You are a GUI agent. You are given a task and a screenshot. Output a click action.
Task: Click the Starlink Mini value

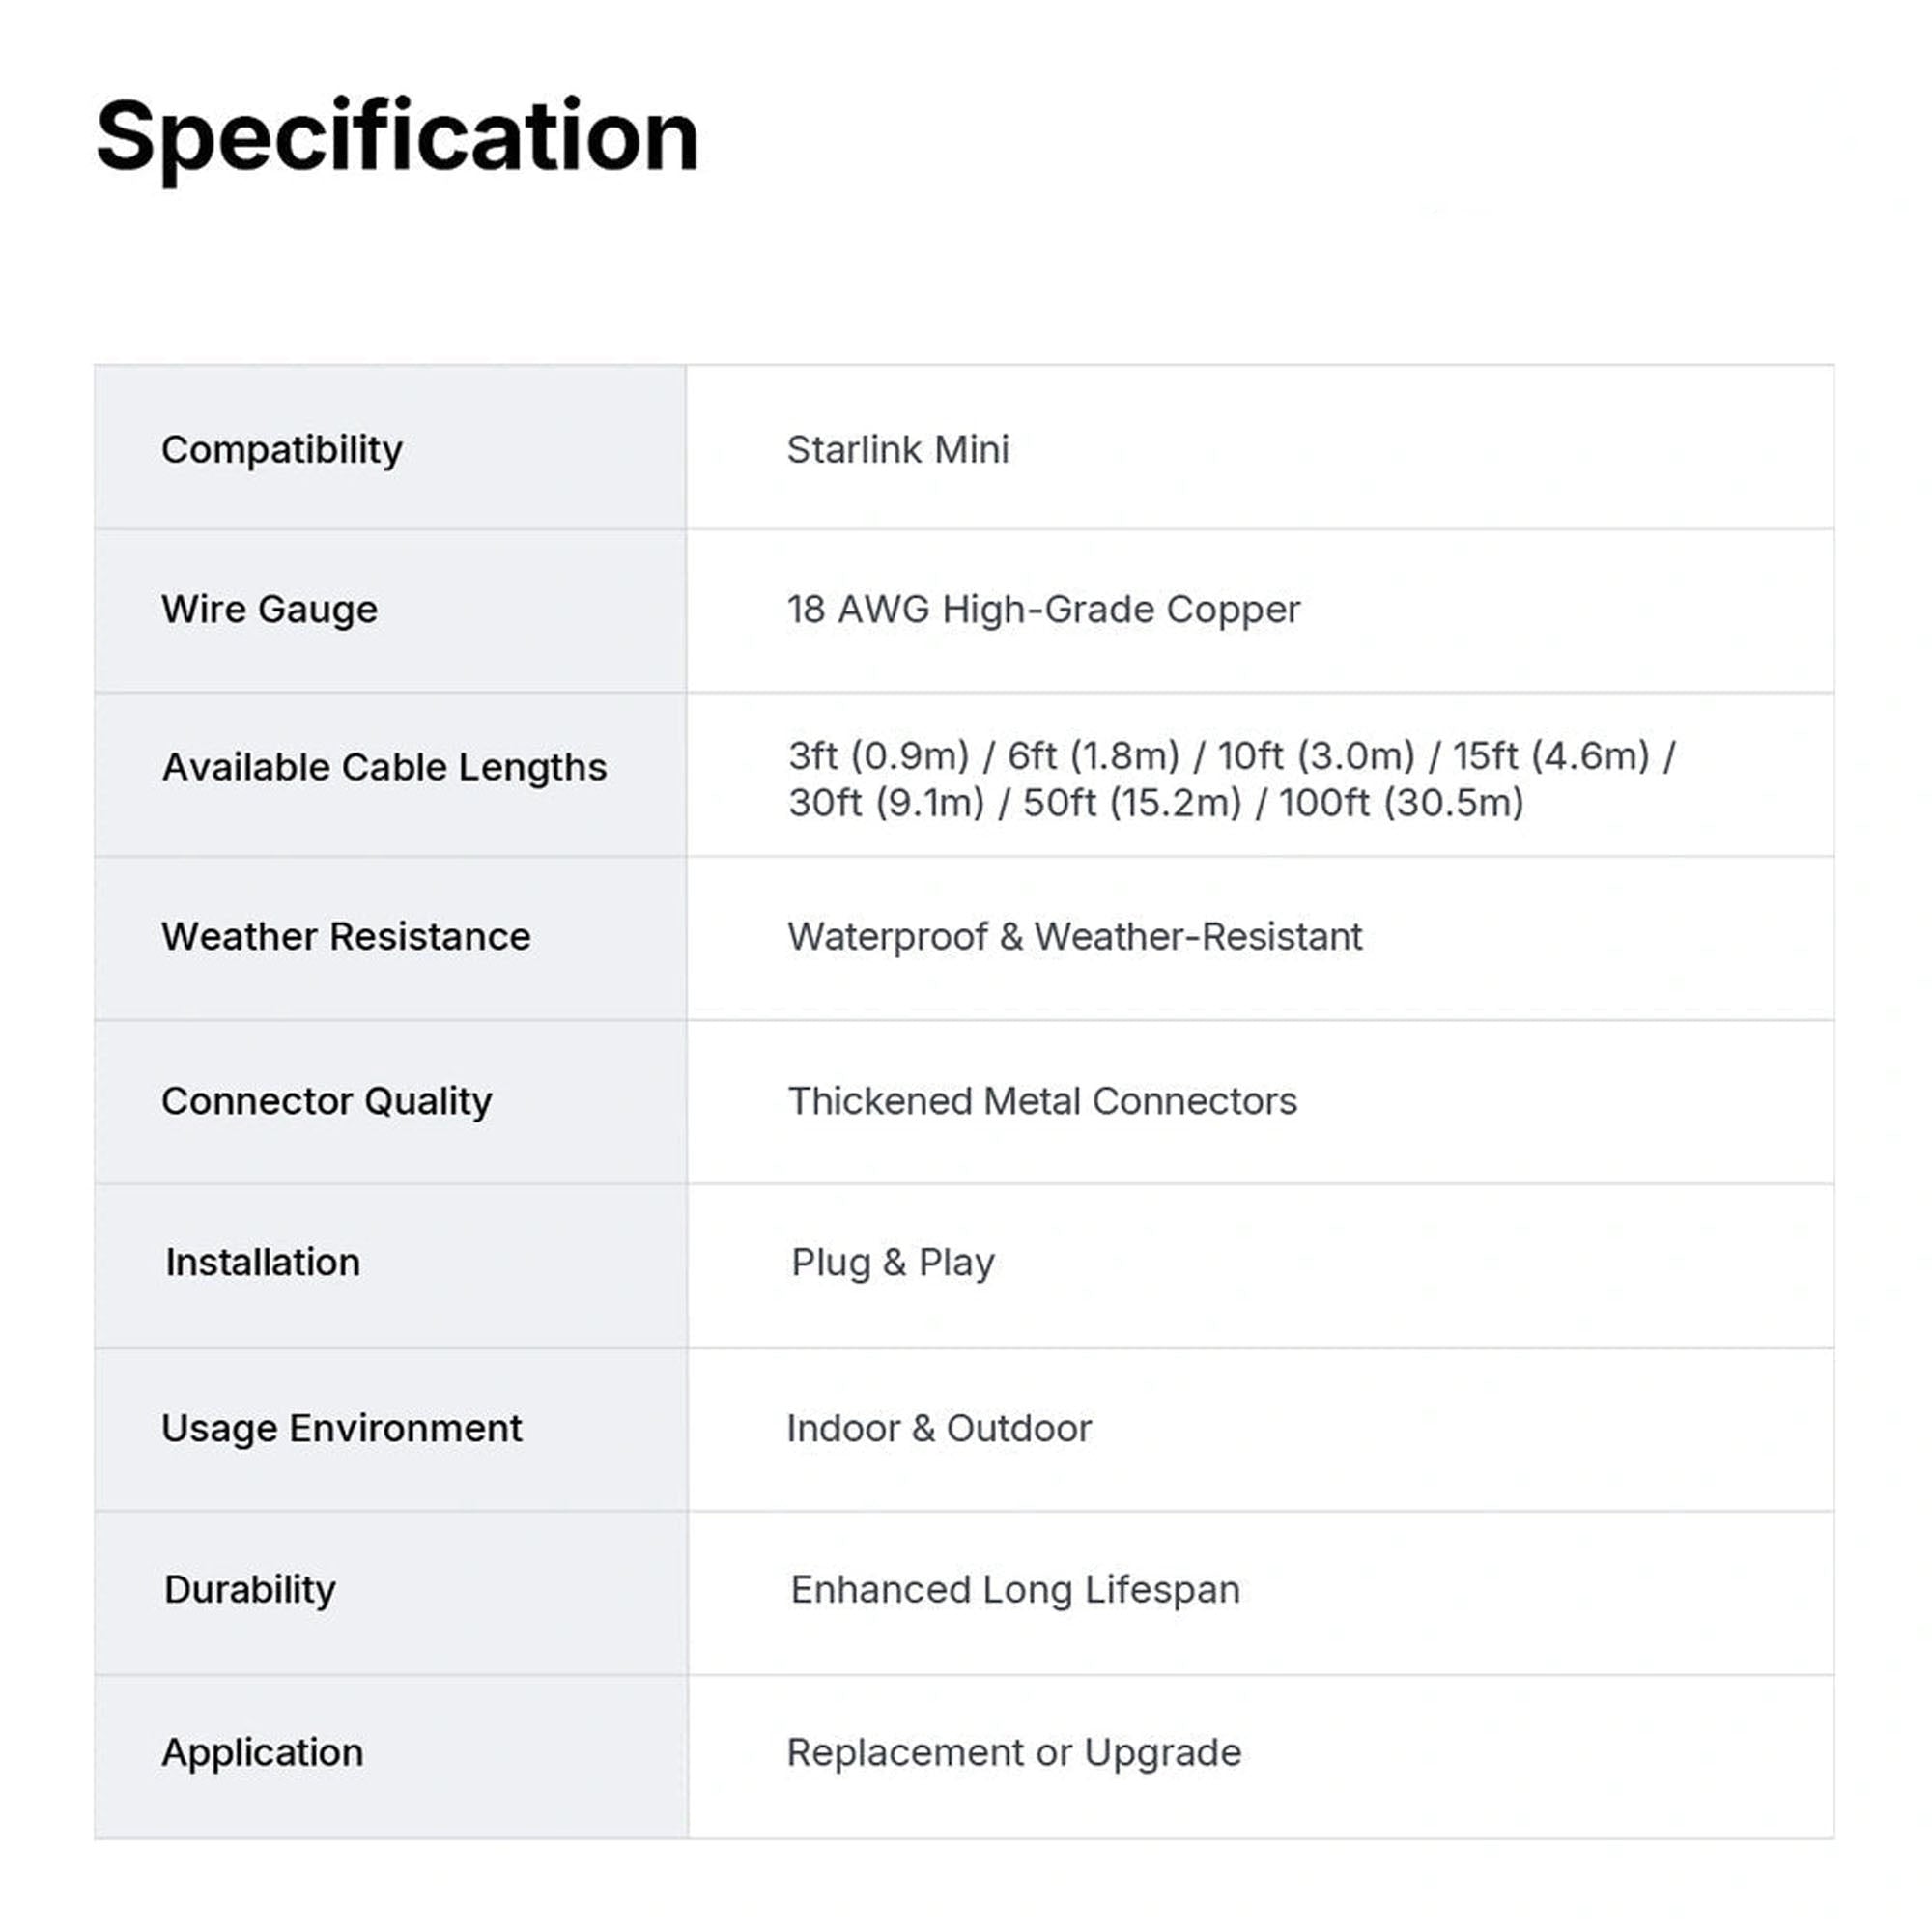(x=898, y=449)
